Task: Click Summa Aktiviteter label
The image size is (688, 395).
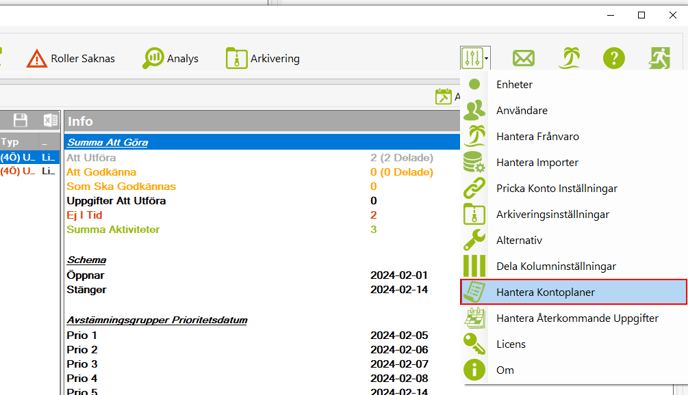Action: [x=113, y=230]
